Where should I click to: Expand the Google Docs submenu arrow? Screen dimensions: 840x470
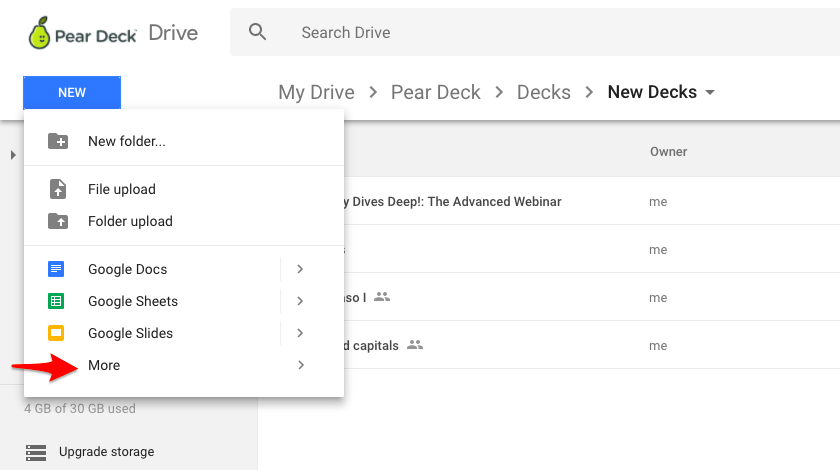pos(300,269)
